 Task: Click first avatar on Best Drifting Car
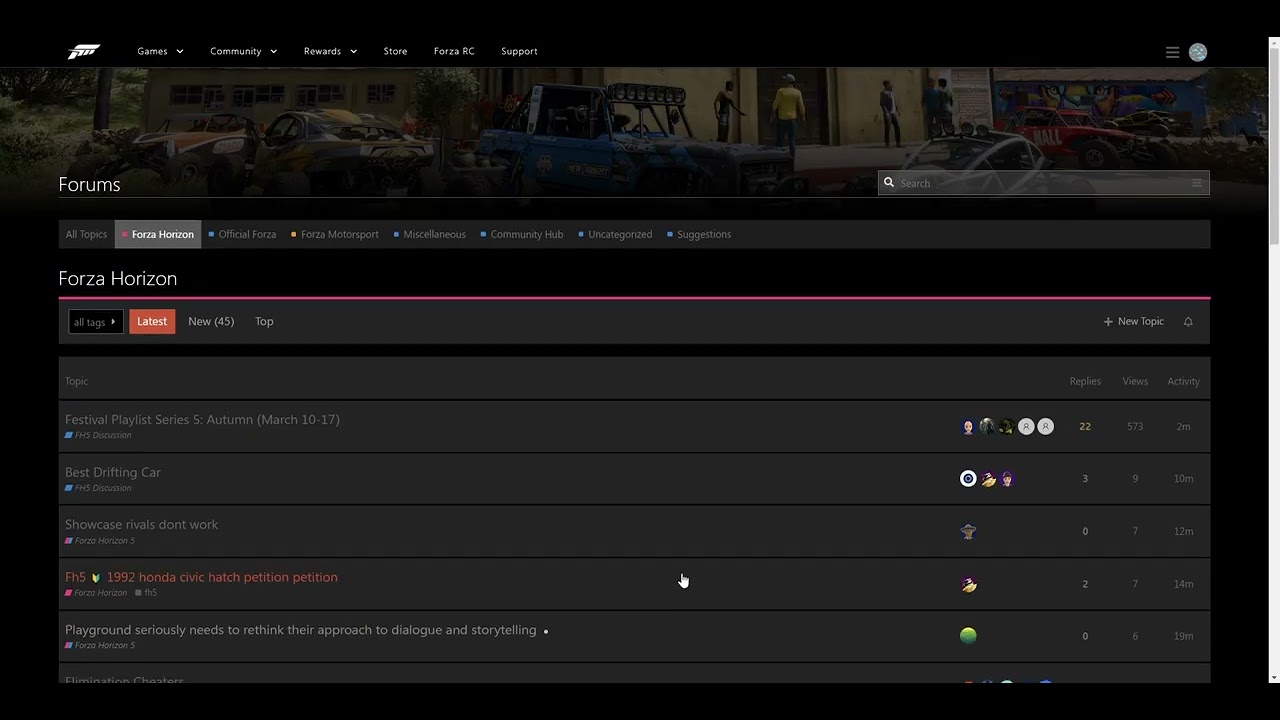click(x=968, y=479)
